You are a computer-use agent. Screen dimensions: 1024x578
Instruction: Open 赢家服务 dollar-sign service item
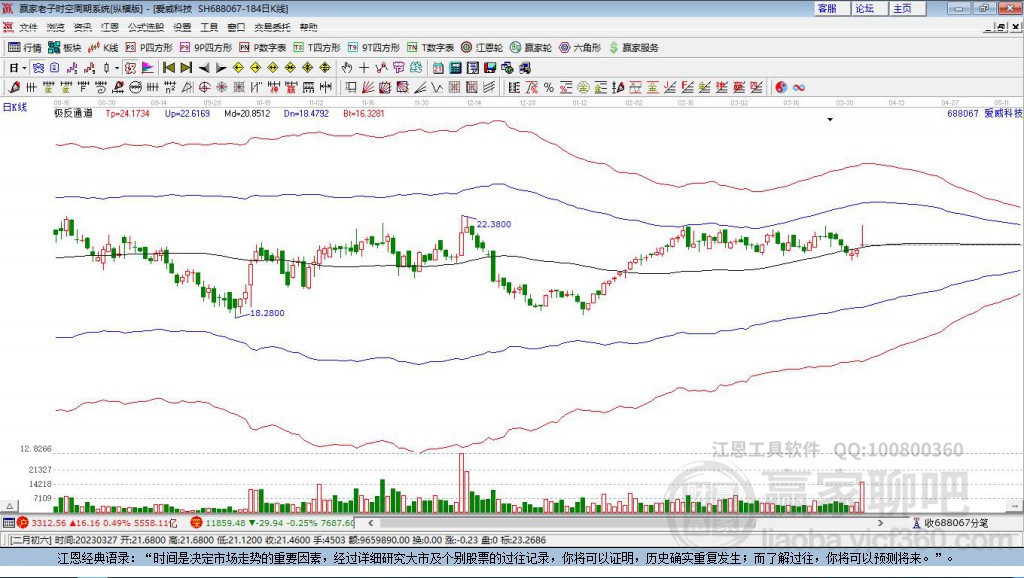click(x=633, y=48)
